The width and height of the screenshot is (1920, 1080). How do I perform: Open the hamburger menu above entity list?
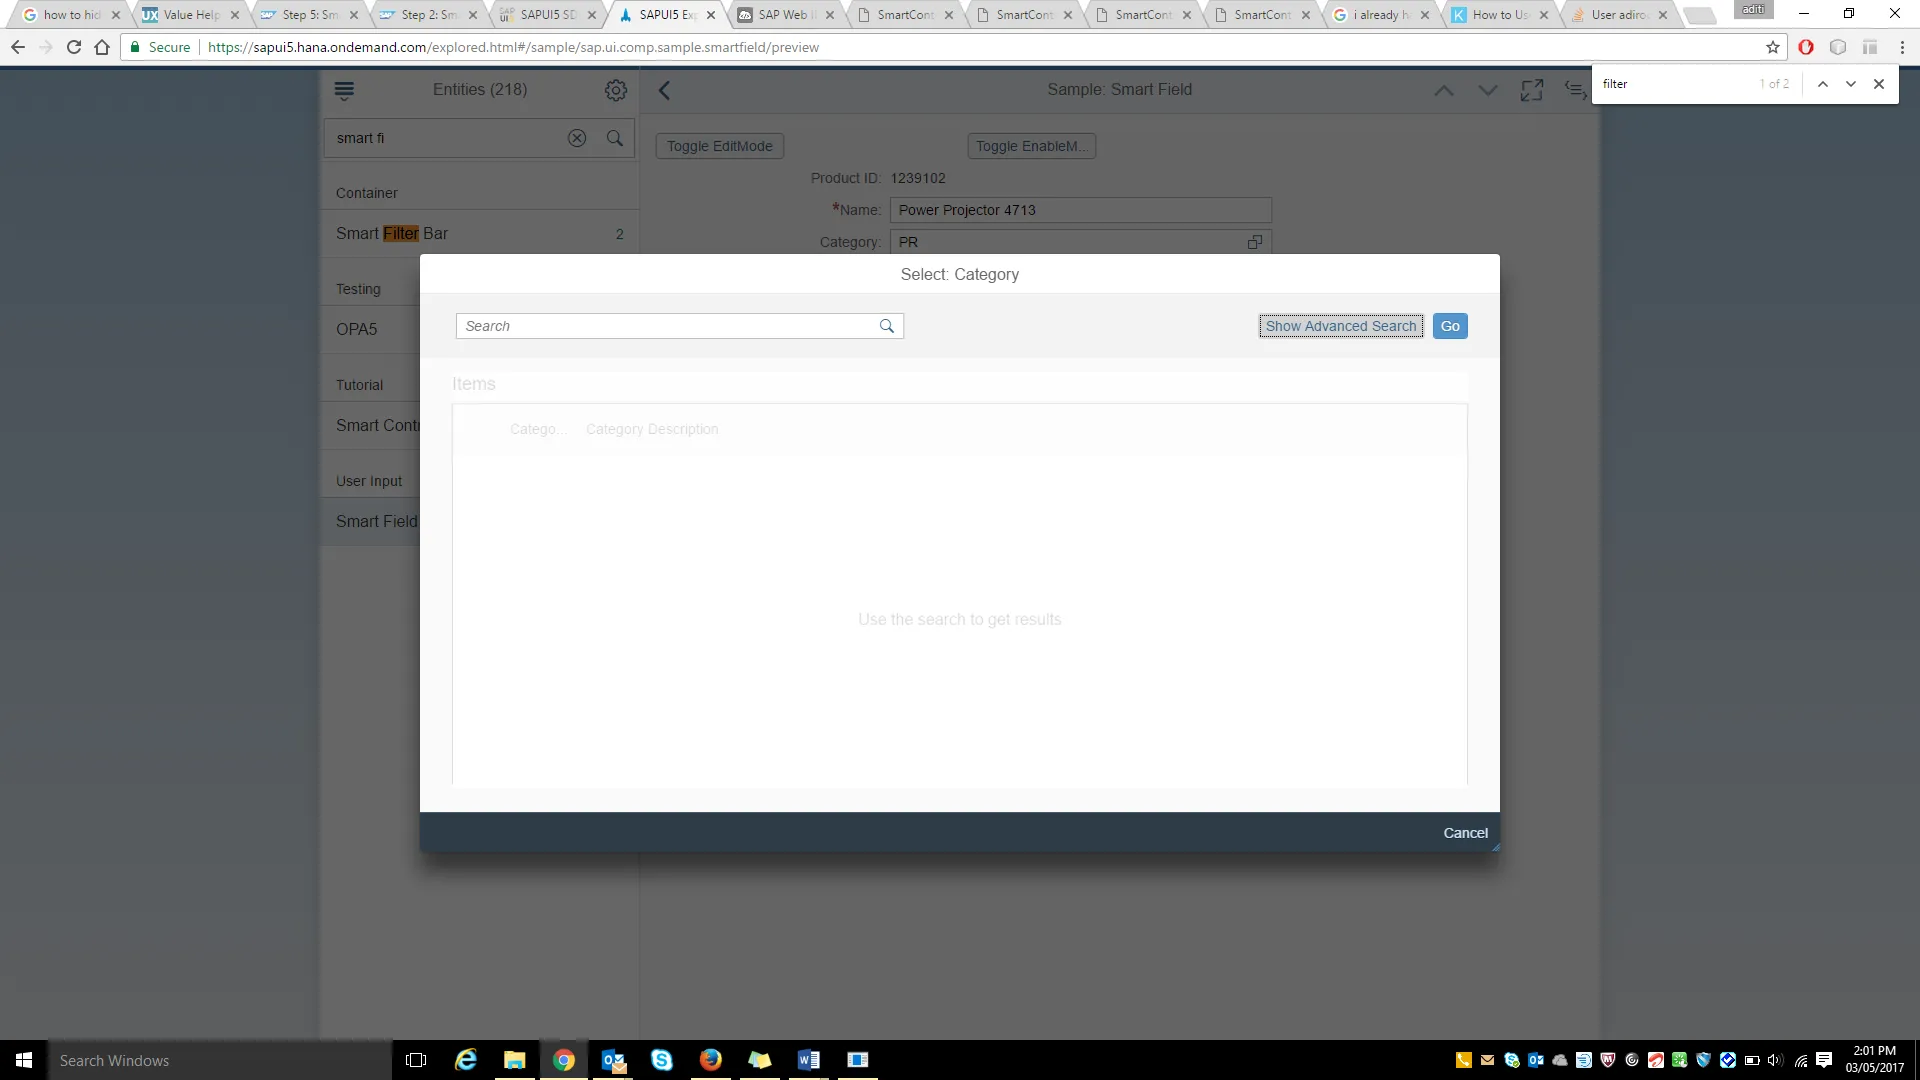344,90
